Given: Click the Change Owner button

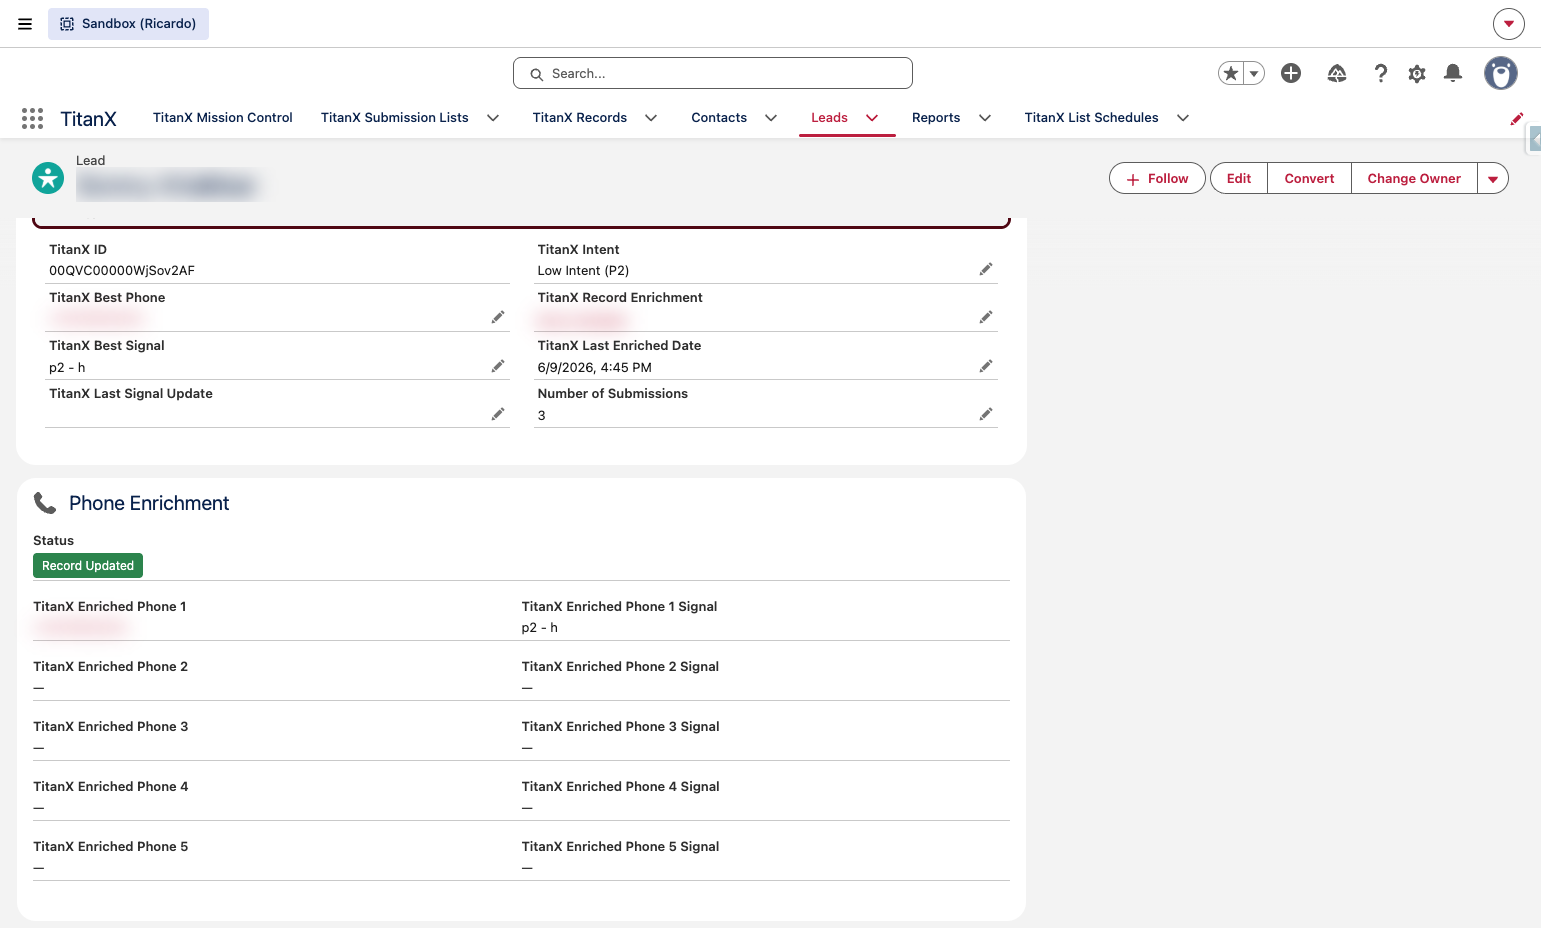Looking at the screenshot, I should pos(1414,178).
